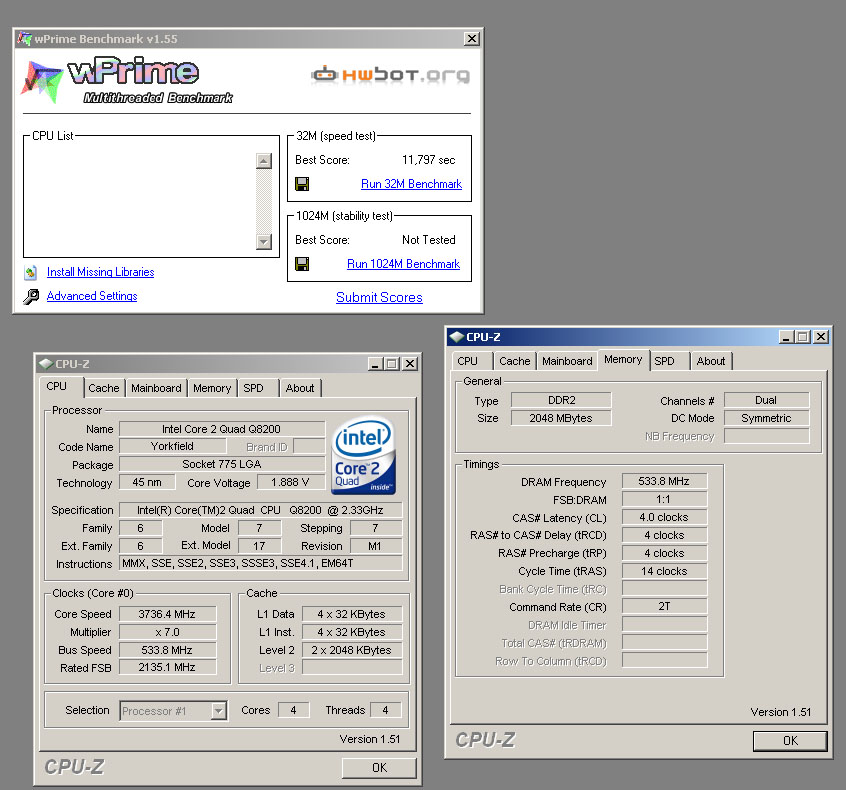Image resolution: width=846 pixels, height=790 pixels.
Task: Click the processor Name field Intel Core 2 Quad Q8200
Action: tap(222, 429)
